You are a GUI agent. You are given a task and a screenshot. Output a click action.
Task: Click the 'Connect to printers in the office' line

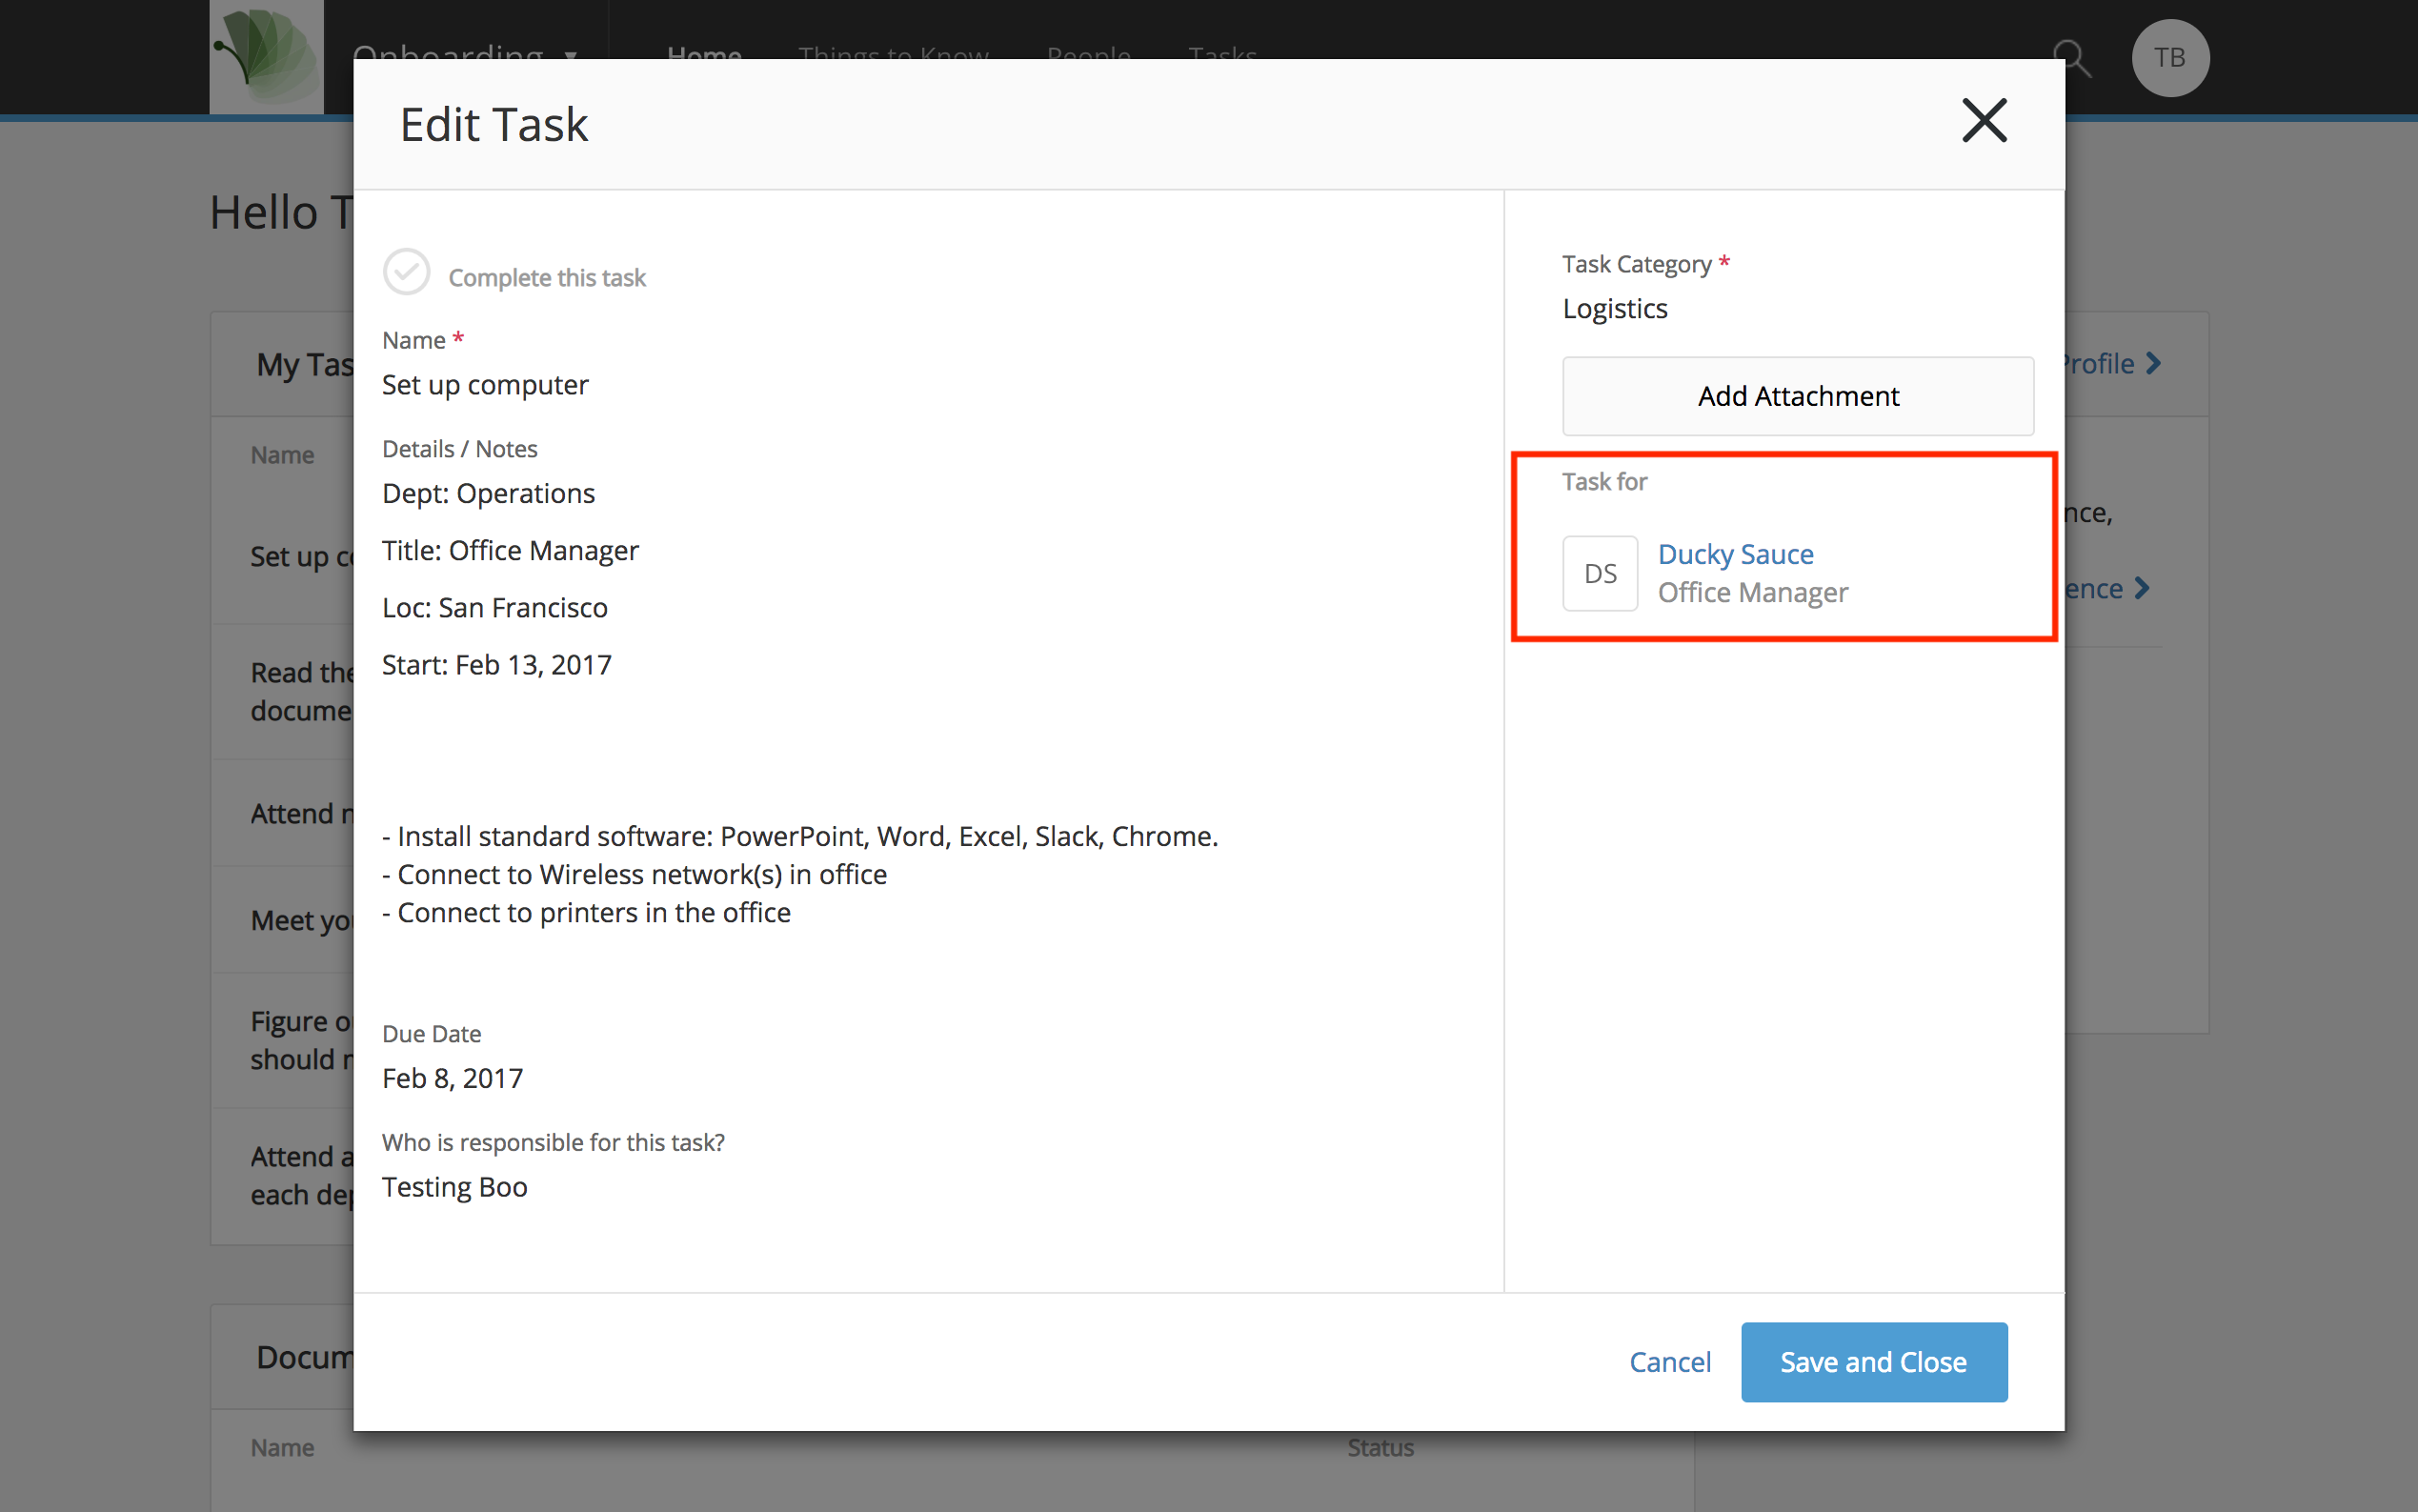tap(587, 913)
